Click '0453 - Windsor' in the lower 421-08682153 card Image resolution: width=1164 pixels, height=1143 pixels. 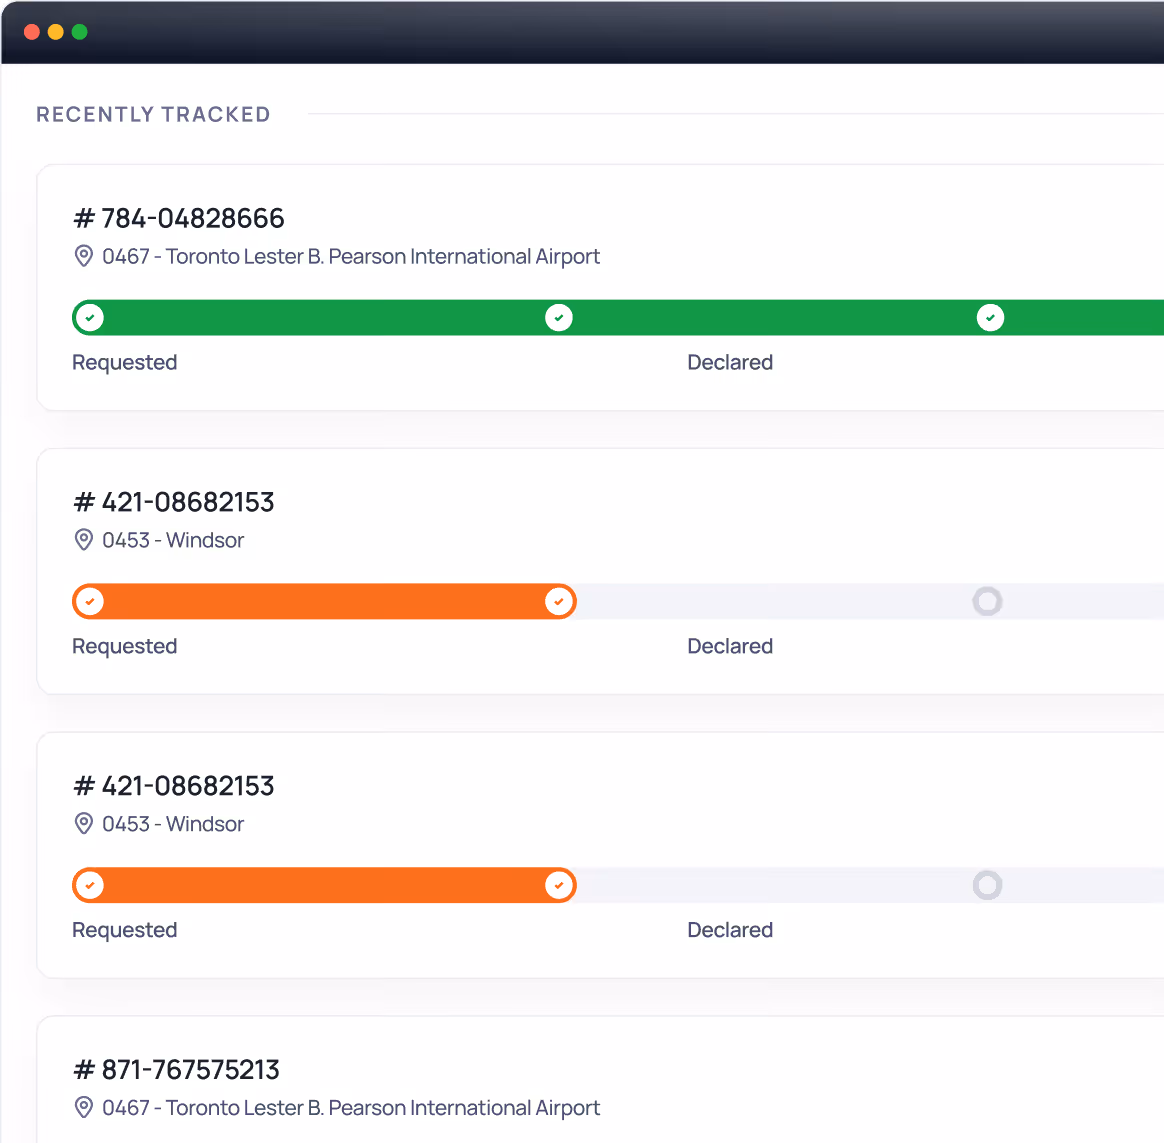[173, 824]
